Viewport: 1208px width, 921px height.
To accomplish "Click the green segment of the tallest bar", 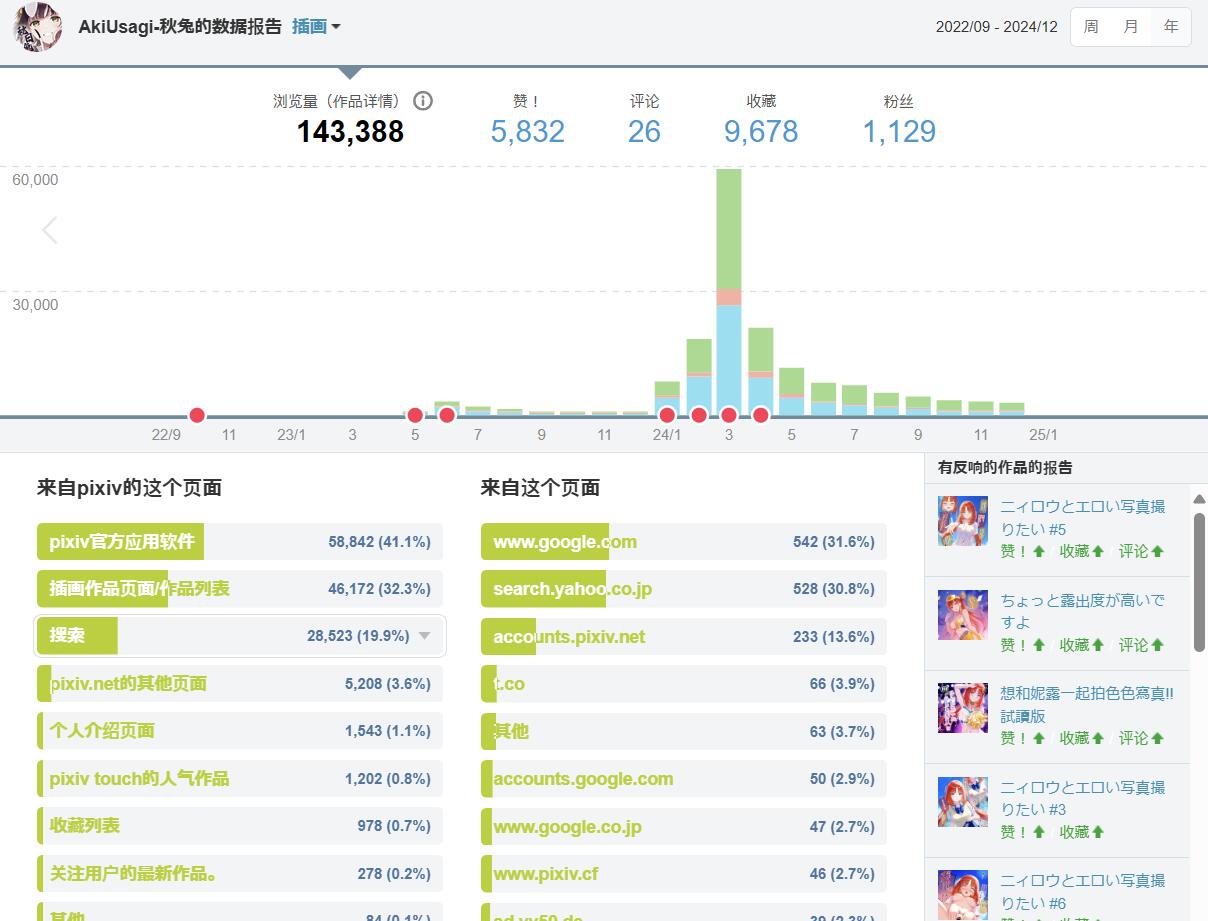I will coord(729,229).
